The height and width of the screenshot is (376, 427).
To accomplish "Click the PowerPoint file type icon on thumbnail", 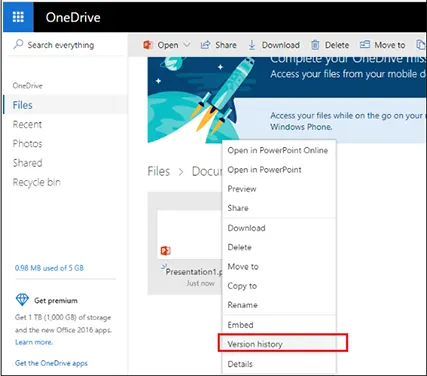I will pyautogui.click(x=166, y=250).
